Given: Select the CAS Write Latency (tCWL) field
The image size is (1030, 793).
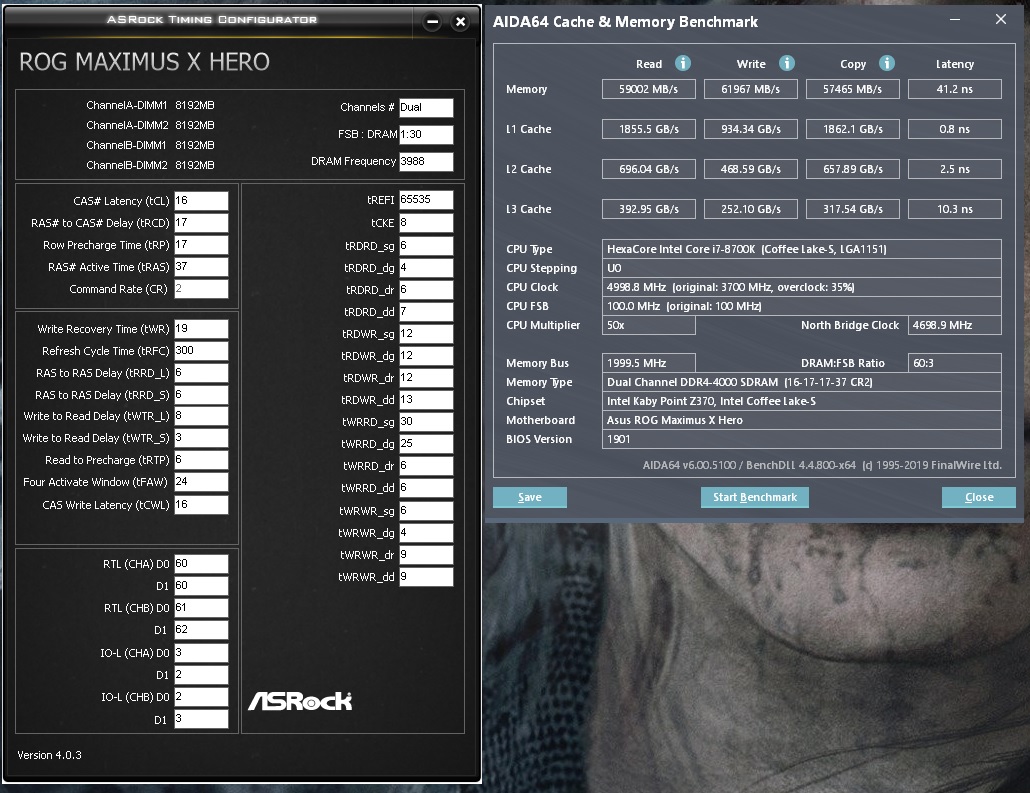Looking at the screenshot, I should point(201,505).
